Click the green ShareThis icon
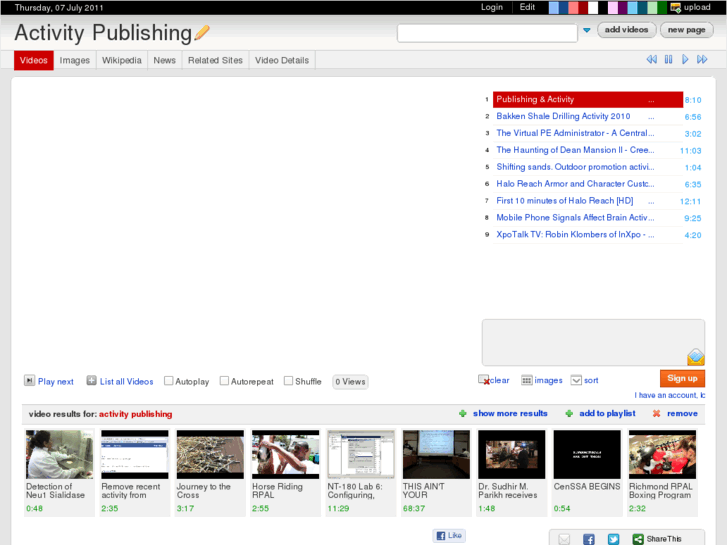Image resolution: width=727 pixels, height=545 pixels. pyautogui.click(x=638, y=539)
